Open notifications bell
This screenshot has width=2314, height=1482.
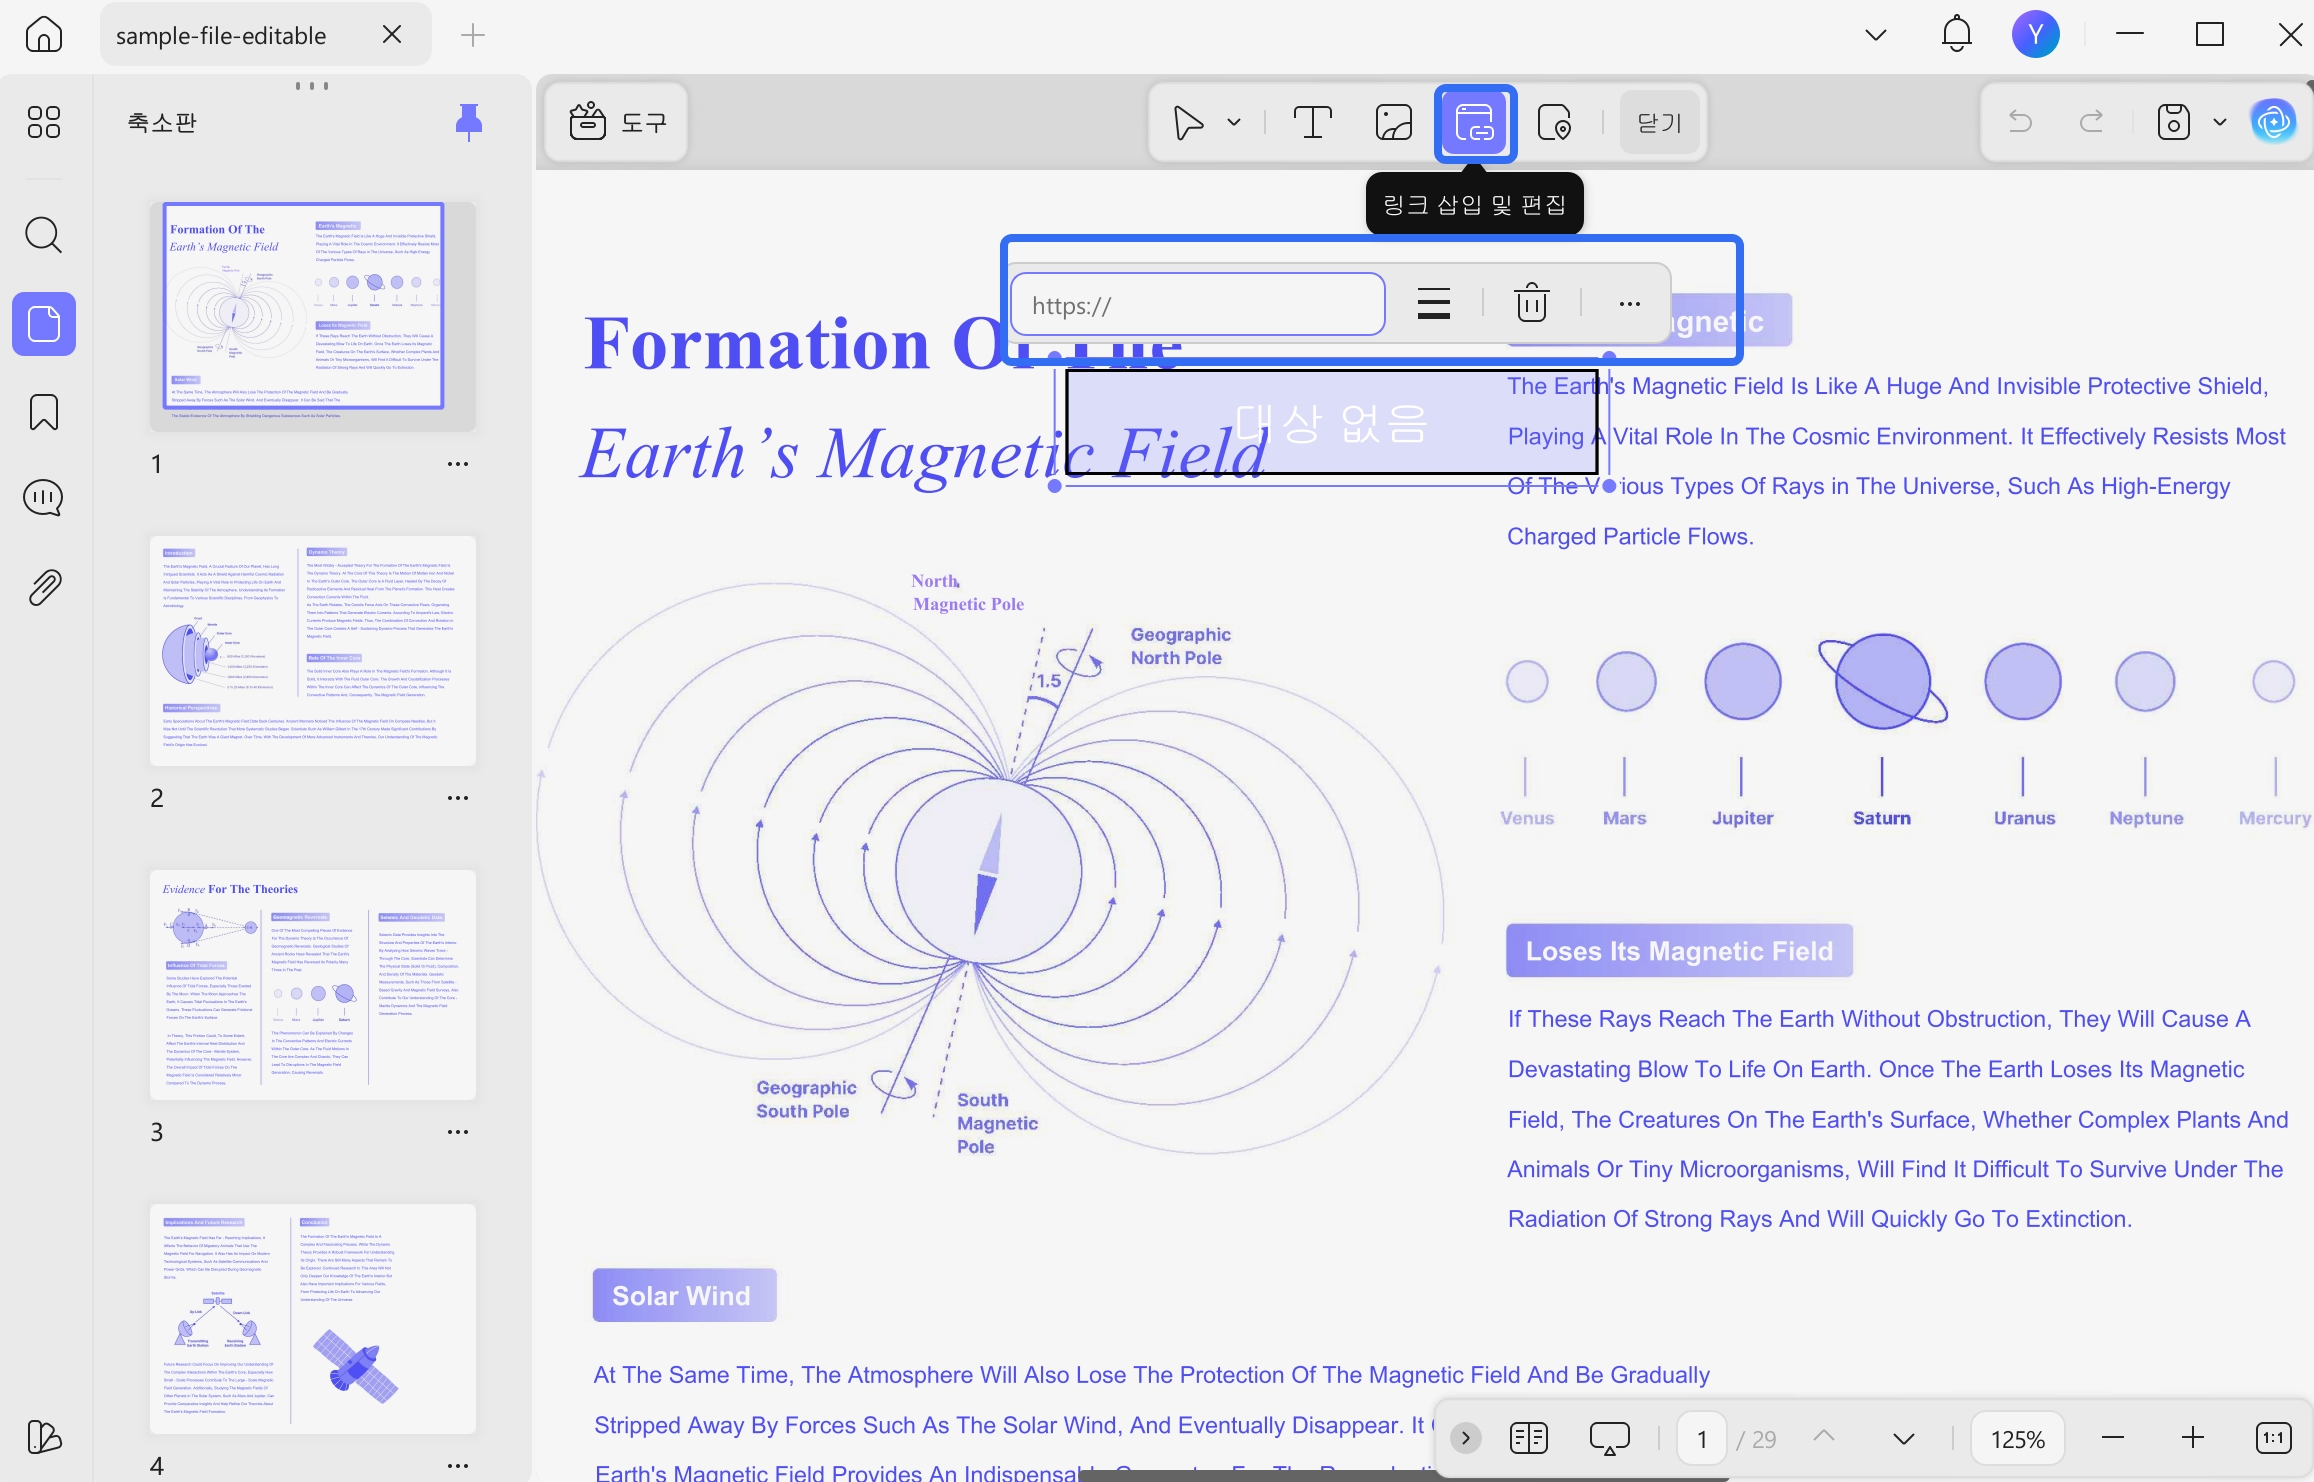[1956, 35]
